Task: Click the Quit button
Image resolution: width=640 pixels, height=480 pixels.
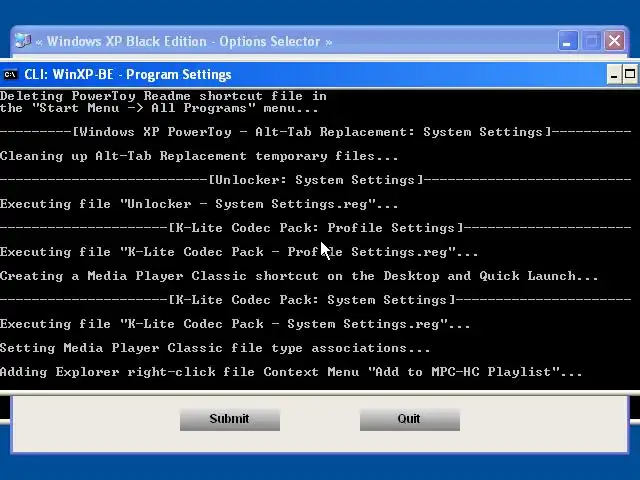Action: (x=410, y=419)
